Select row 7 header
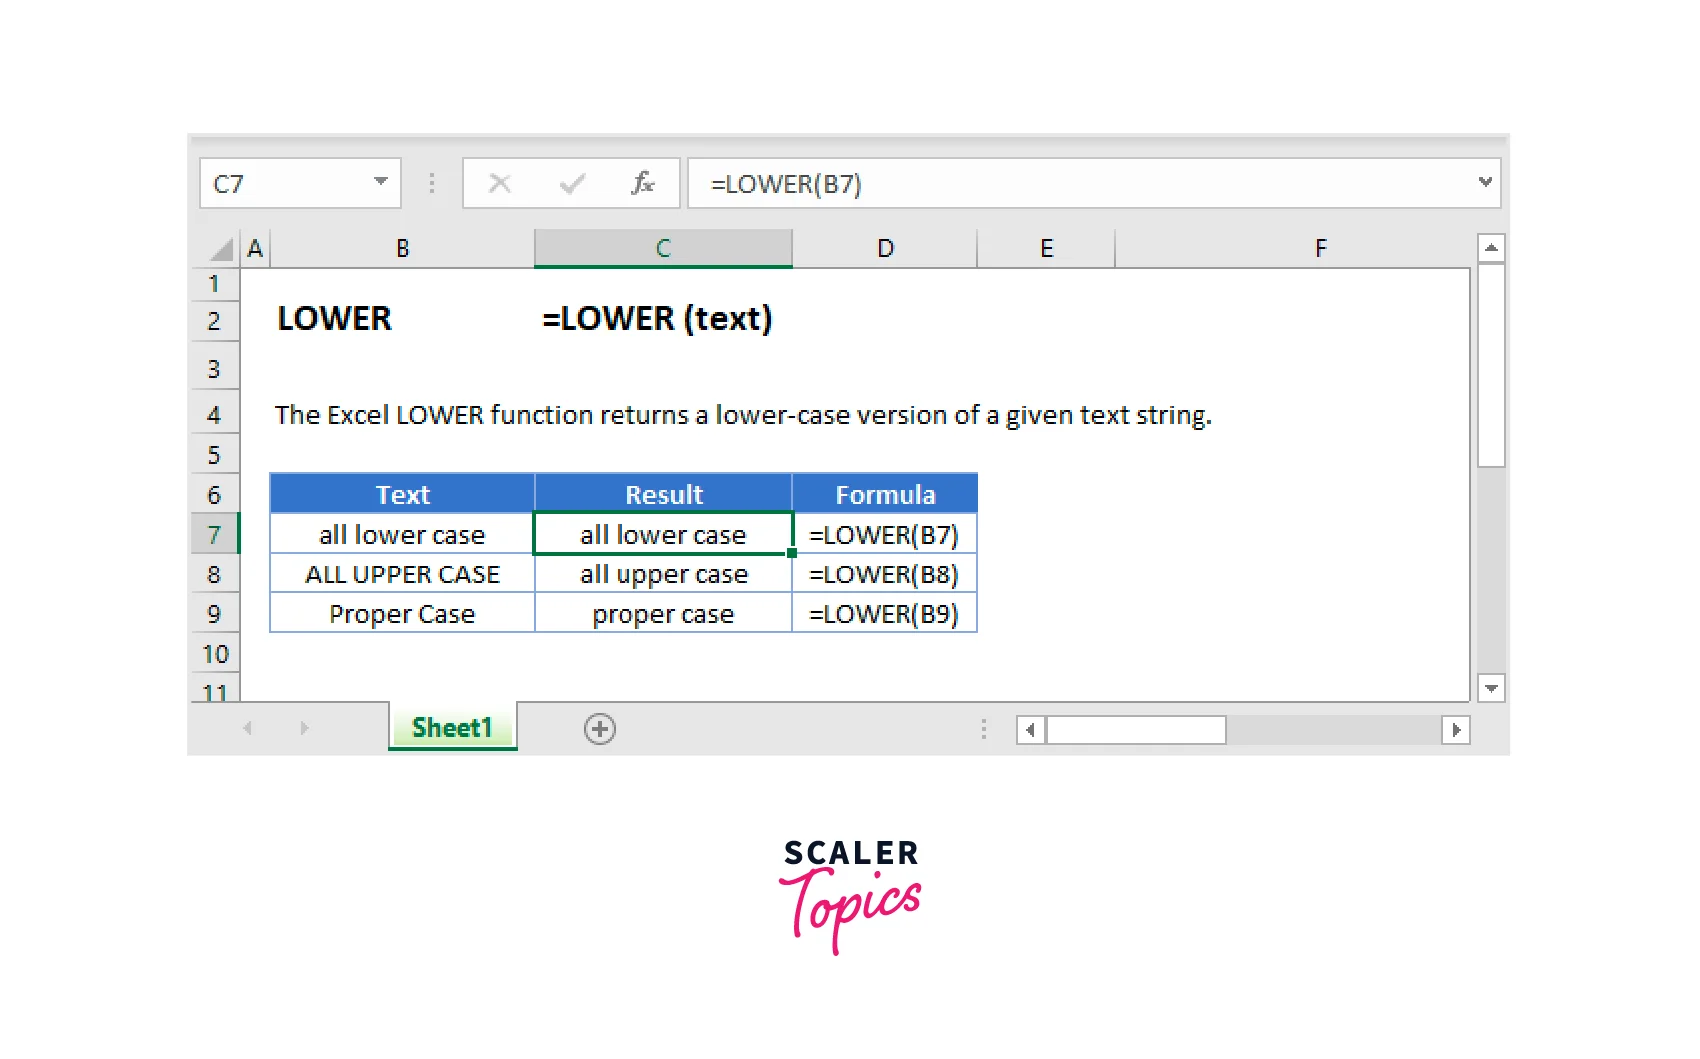The width and height of the screenshot is (1700, 1059). (x=214, y=535)
